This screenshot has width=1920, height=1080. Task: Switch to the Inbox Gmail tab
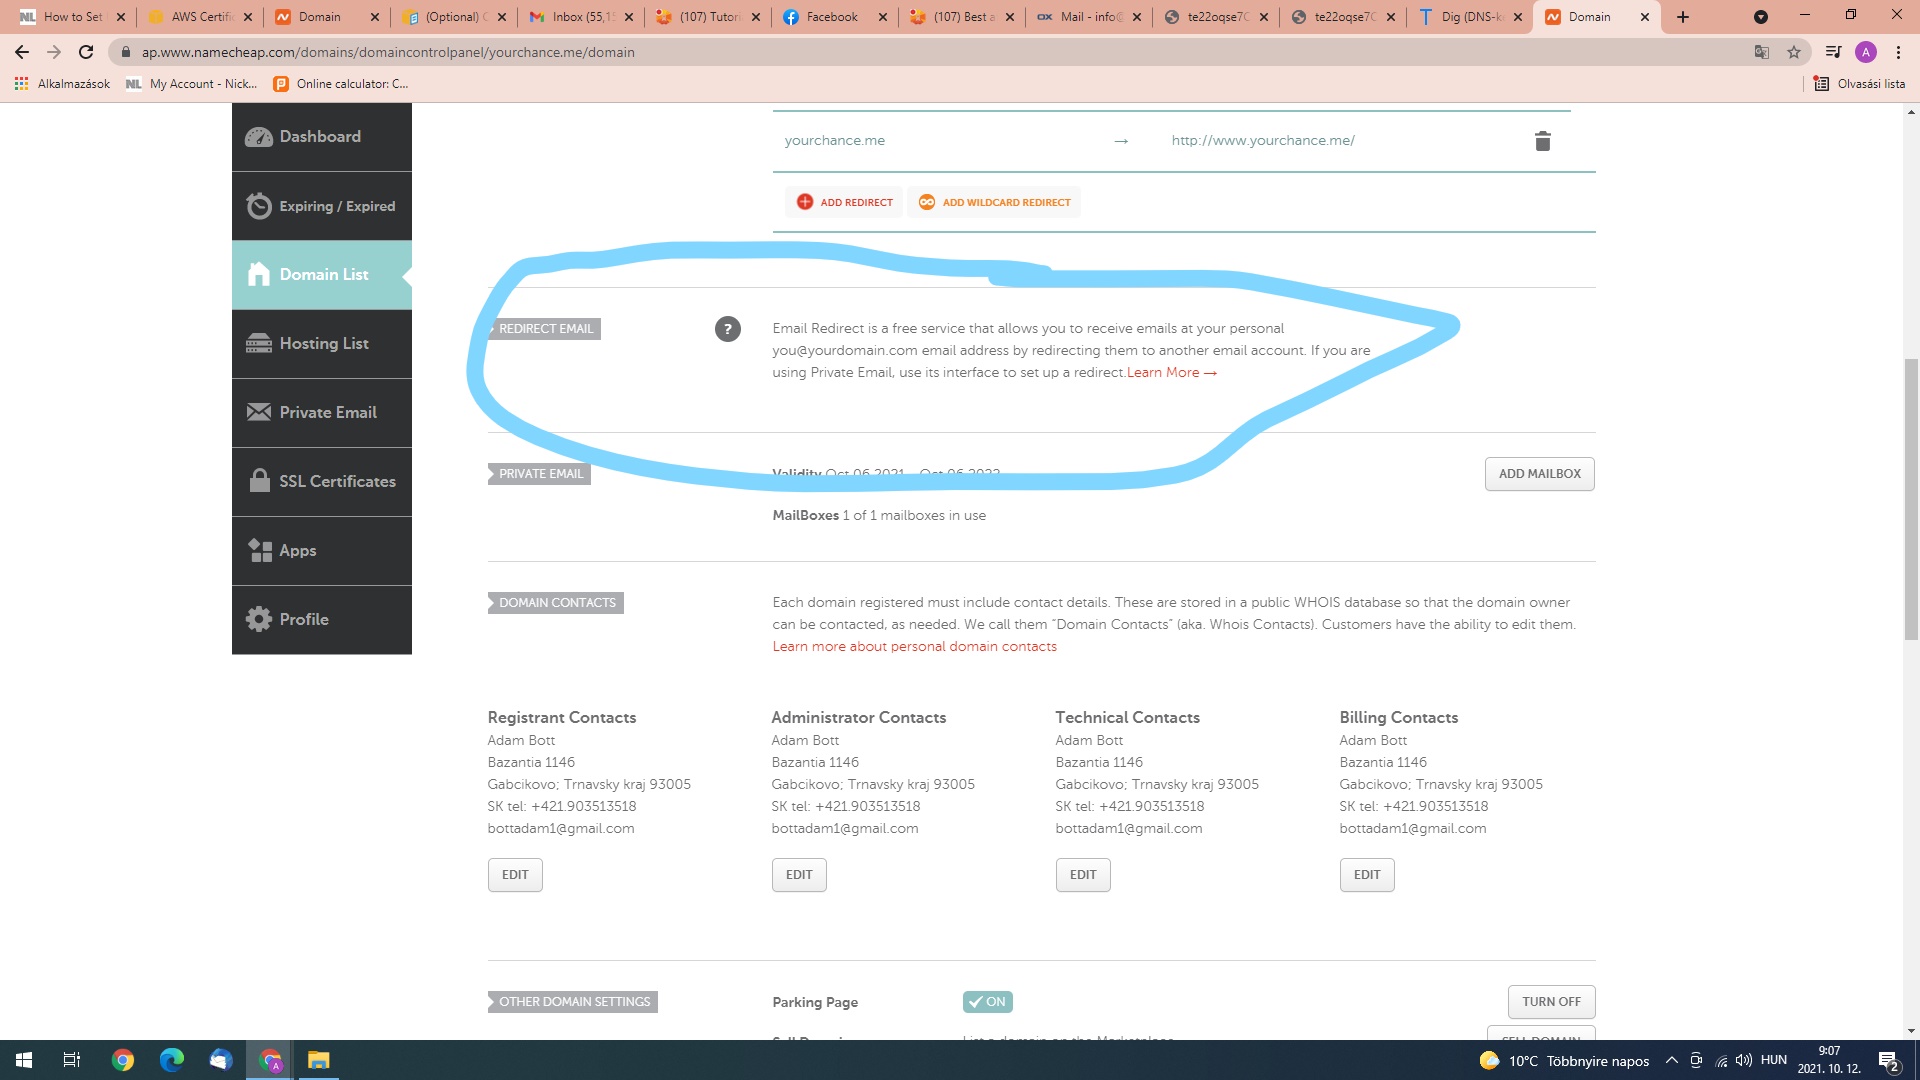[582, 17]
